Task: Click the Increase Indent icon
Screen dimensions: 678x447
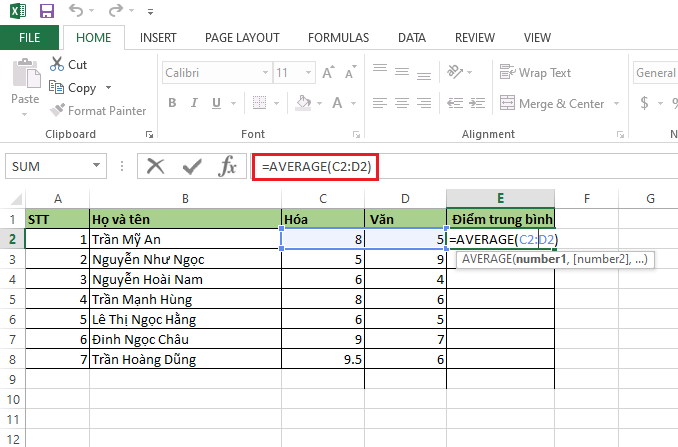Action: (477, 103)
